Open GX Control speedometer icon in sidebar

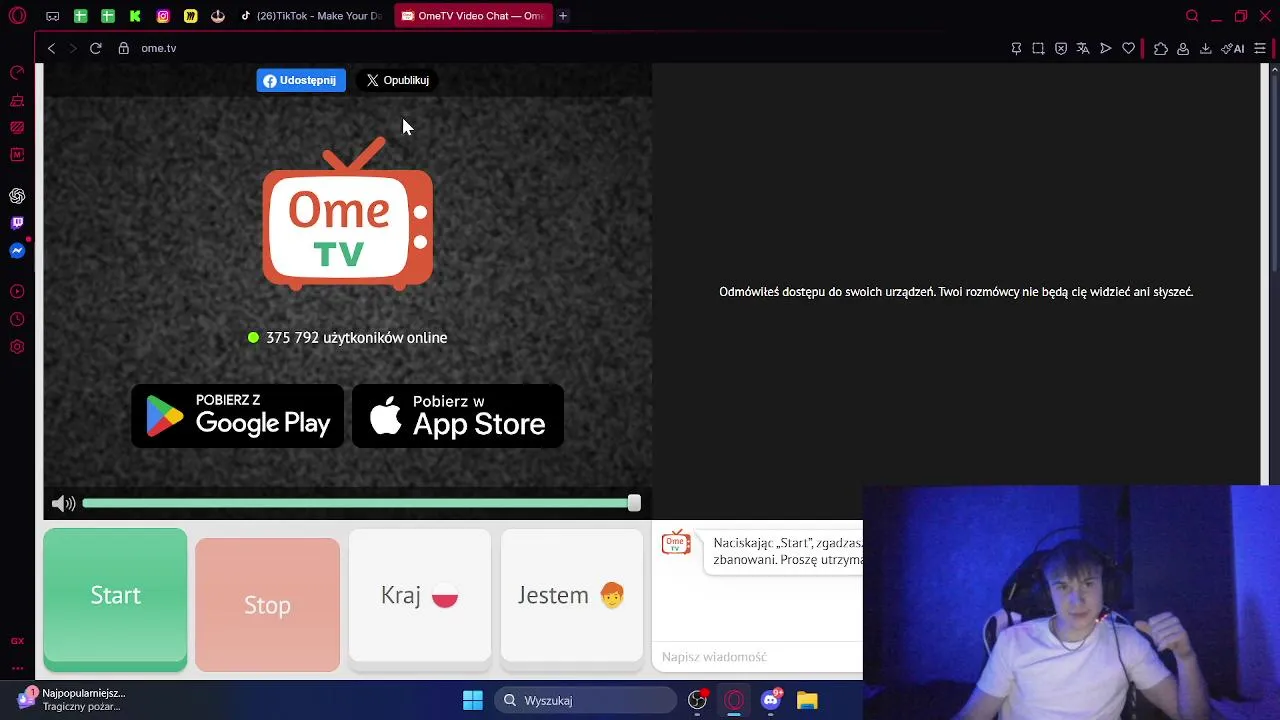17,73
